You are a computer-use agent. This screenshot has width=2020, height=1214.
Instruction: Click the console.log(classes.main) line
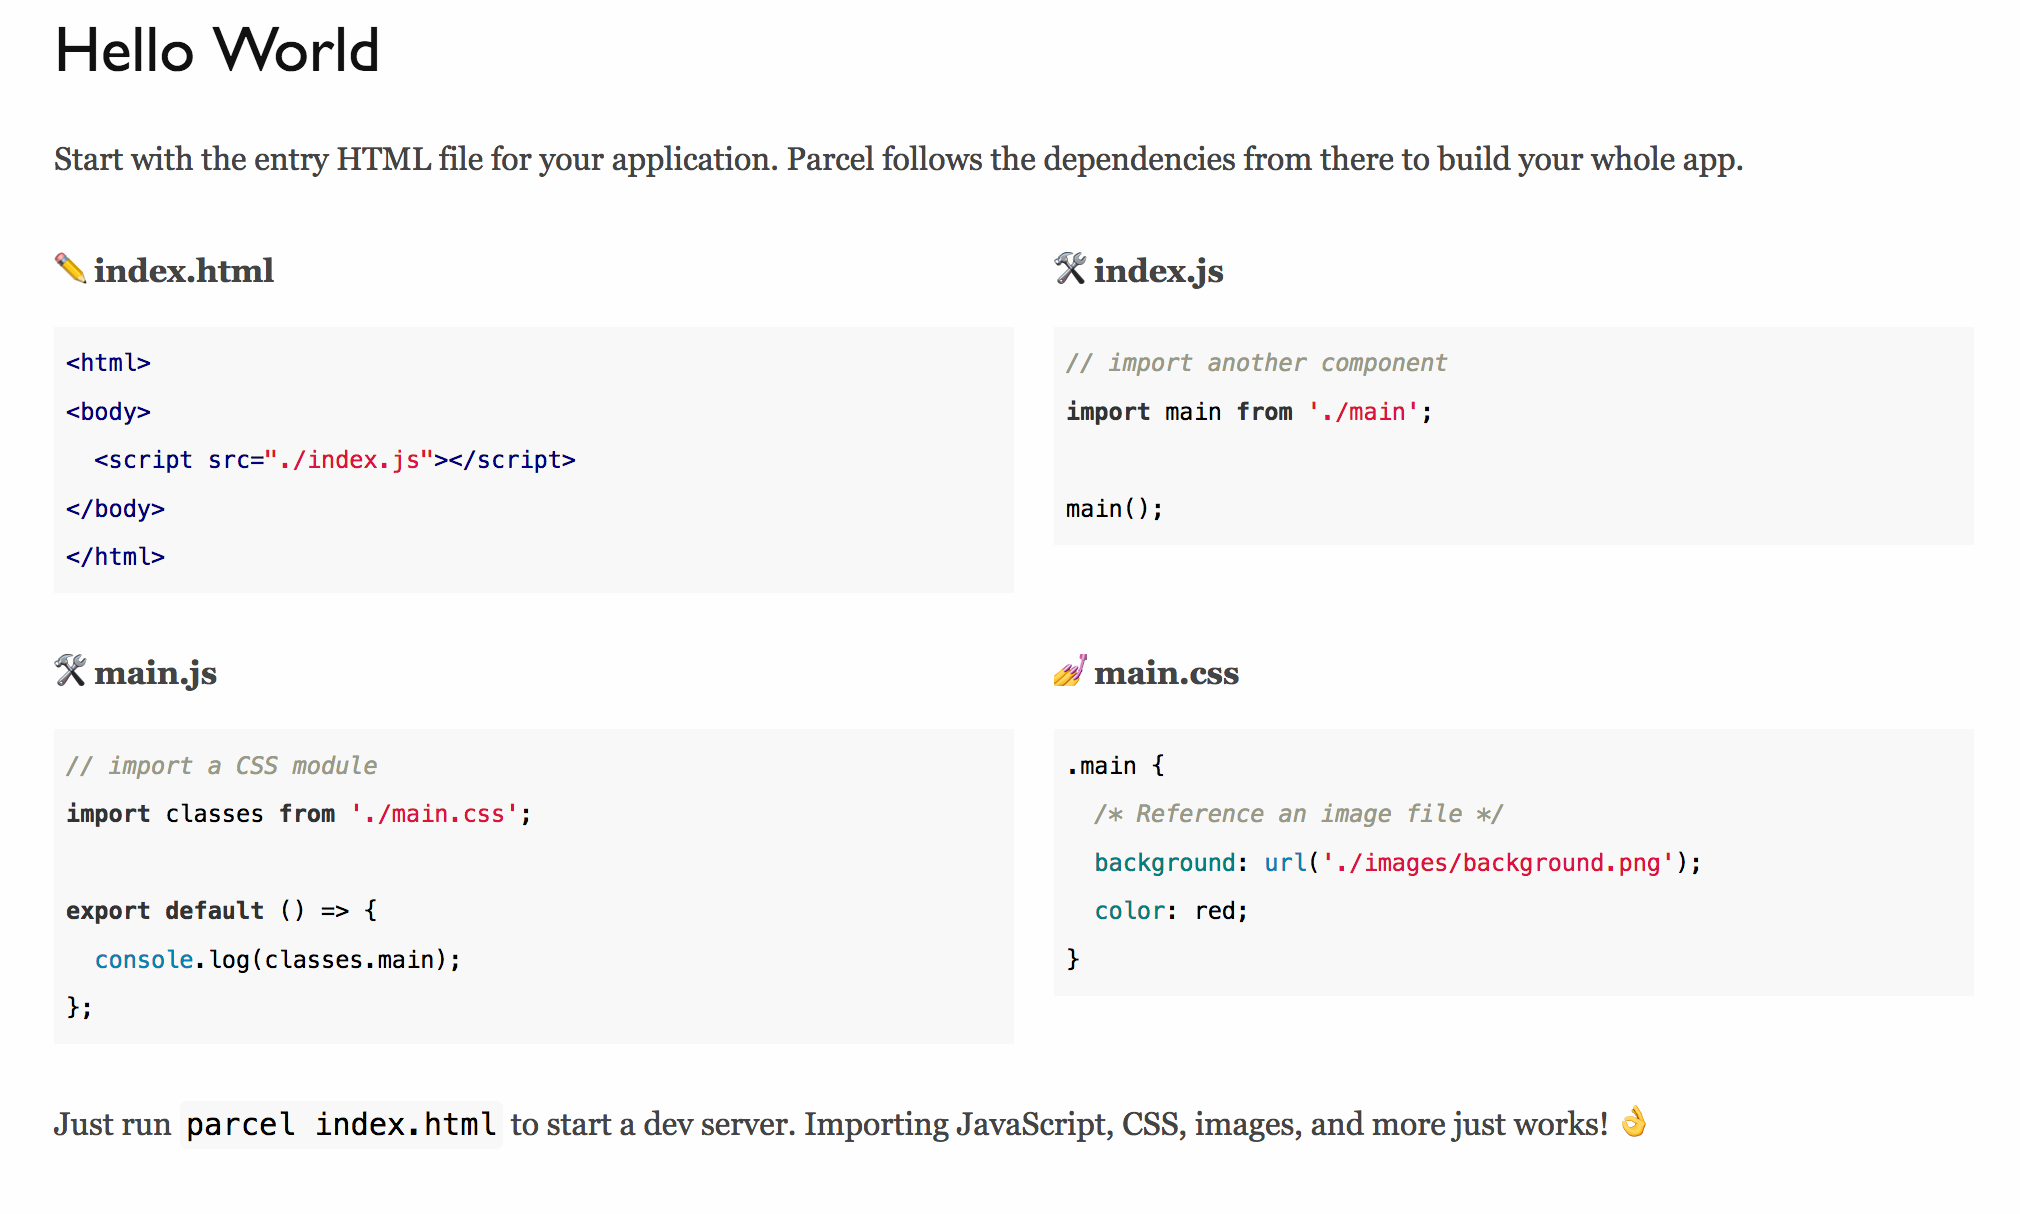(278, 960)
